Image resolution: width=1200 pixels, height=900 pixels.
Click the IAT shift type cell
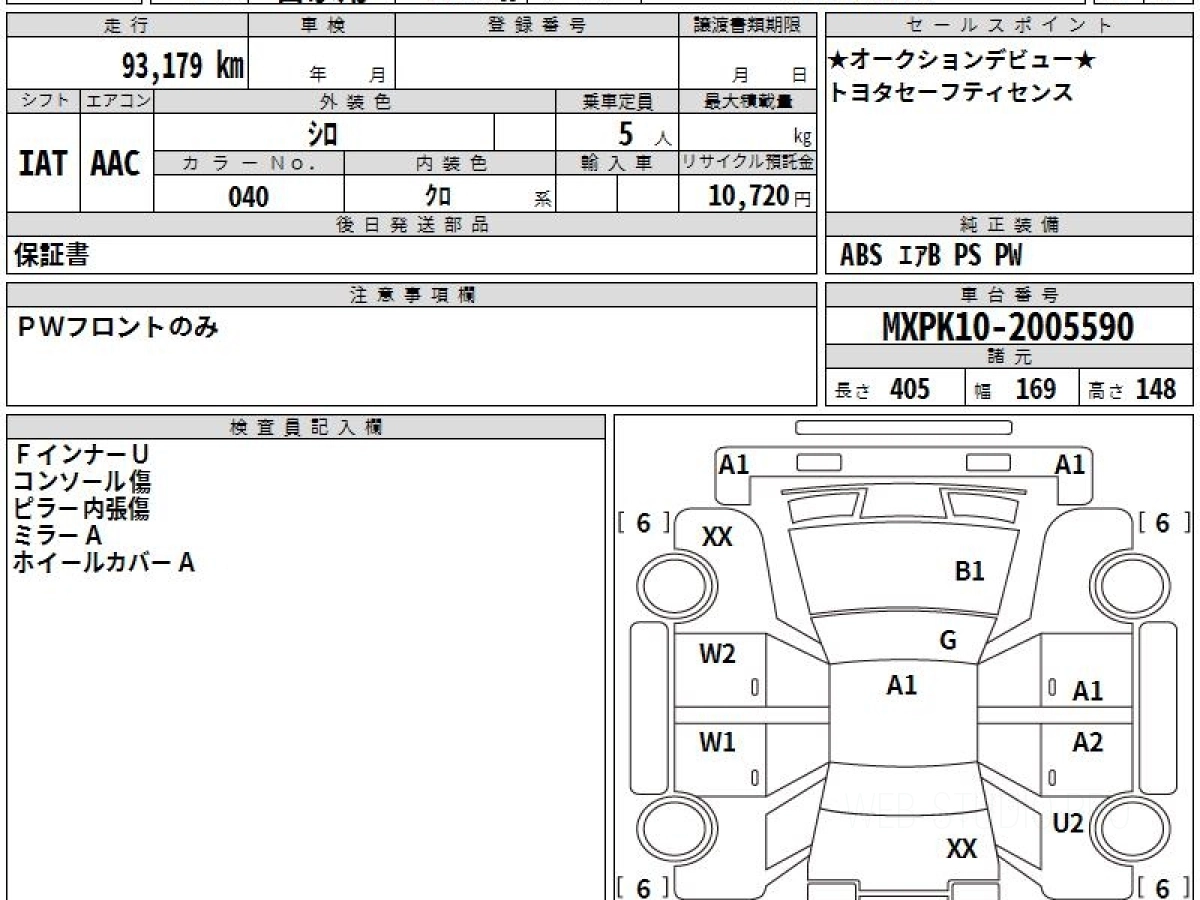pyautogui.click(x=43, y=163)
